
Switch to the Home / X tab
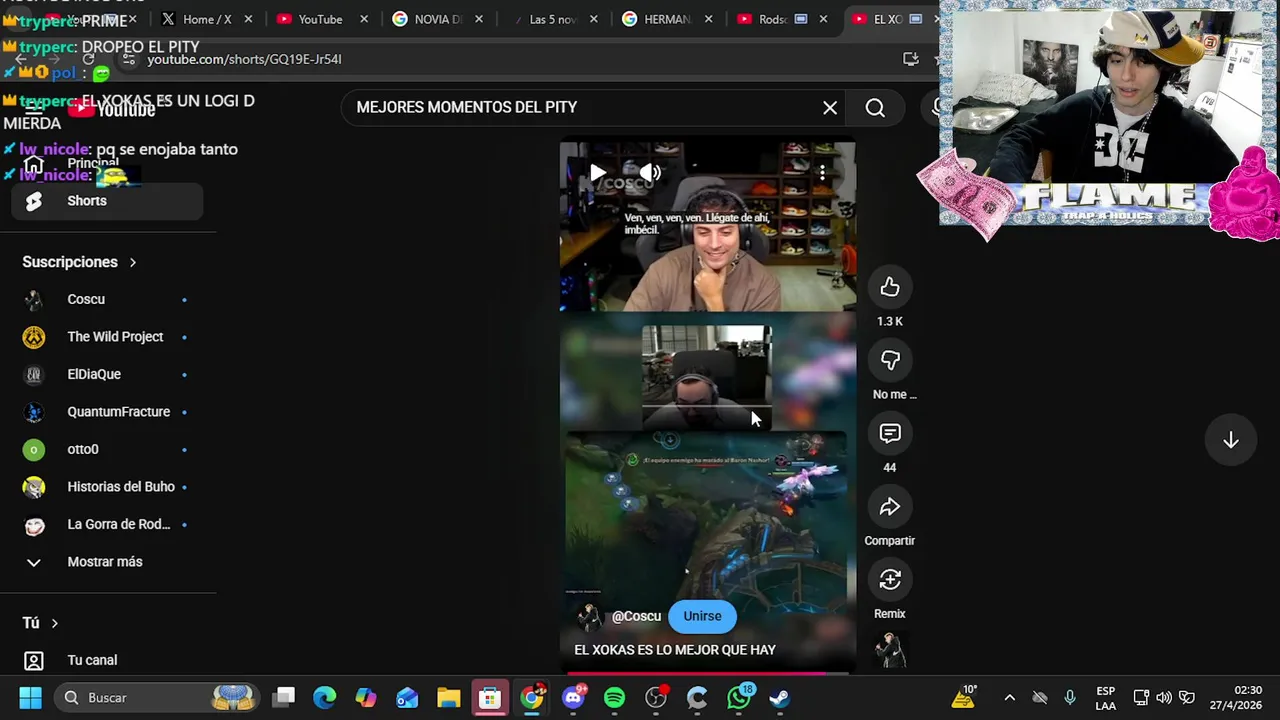click(207, 19)
